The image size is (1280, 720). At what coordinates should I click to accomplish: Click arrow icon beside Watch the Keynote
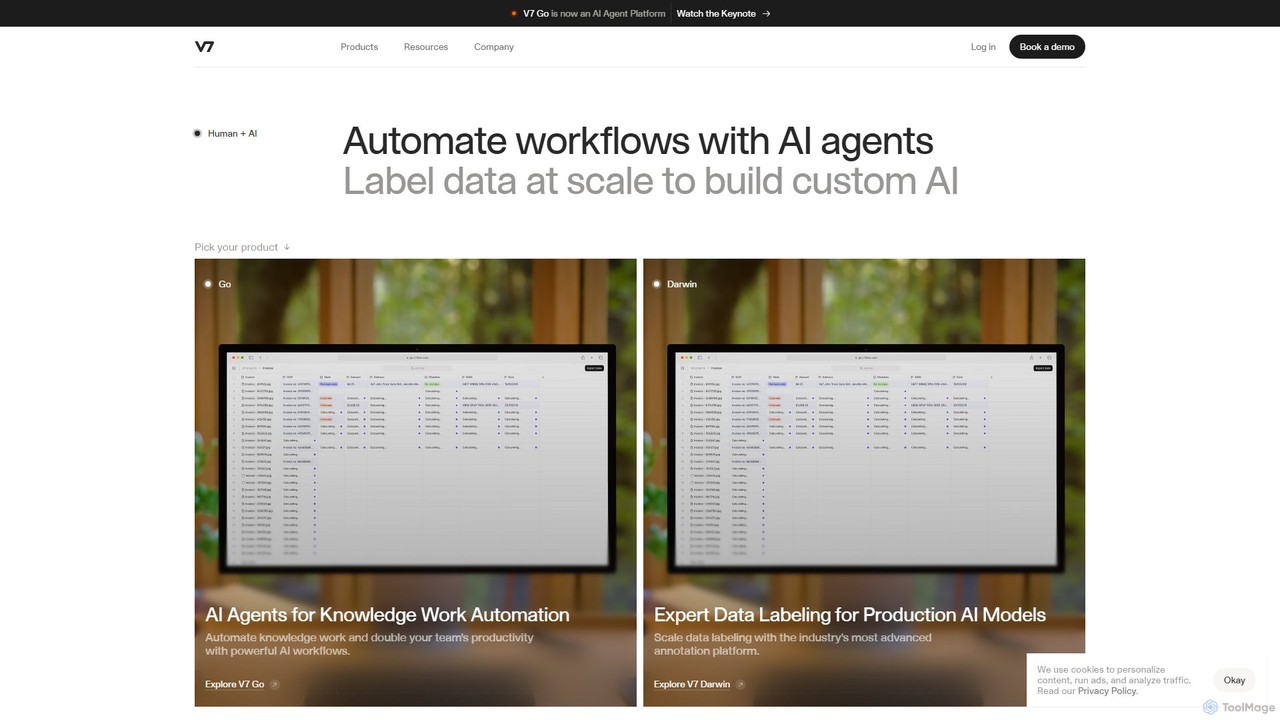(x=766, y=14)
